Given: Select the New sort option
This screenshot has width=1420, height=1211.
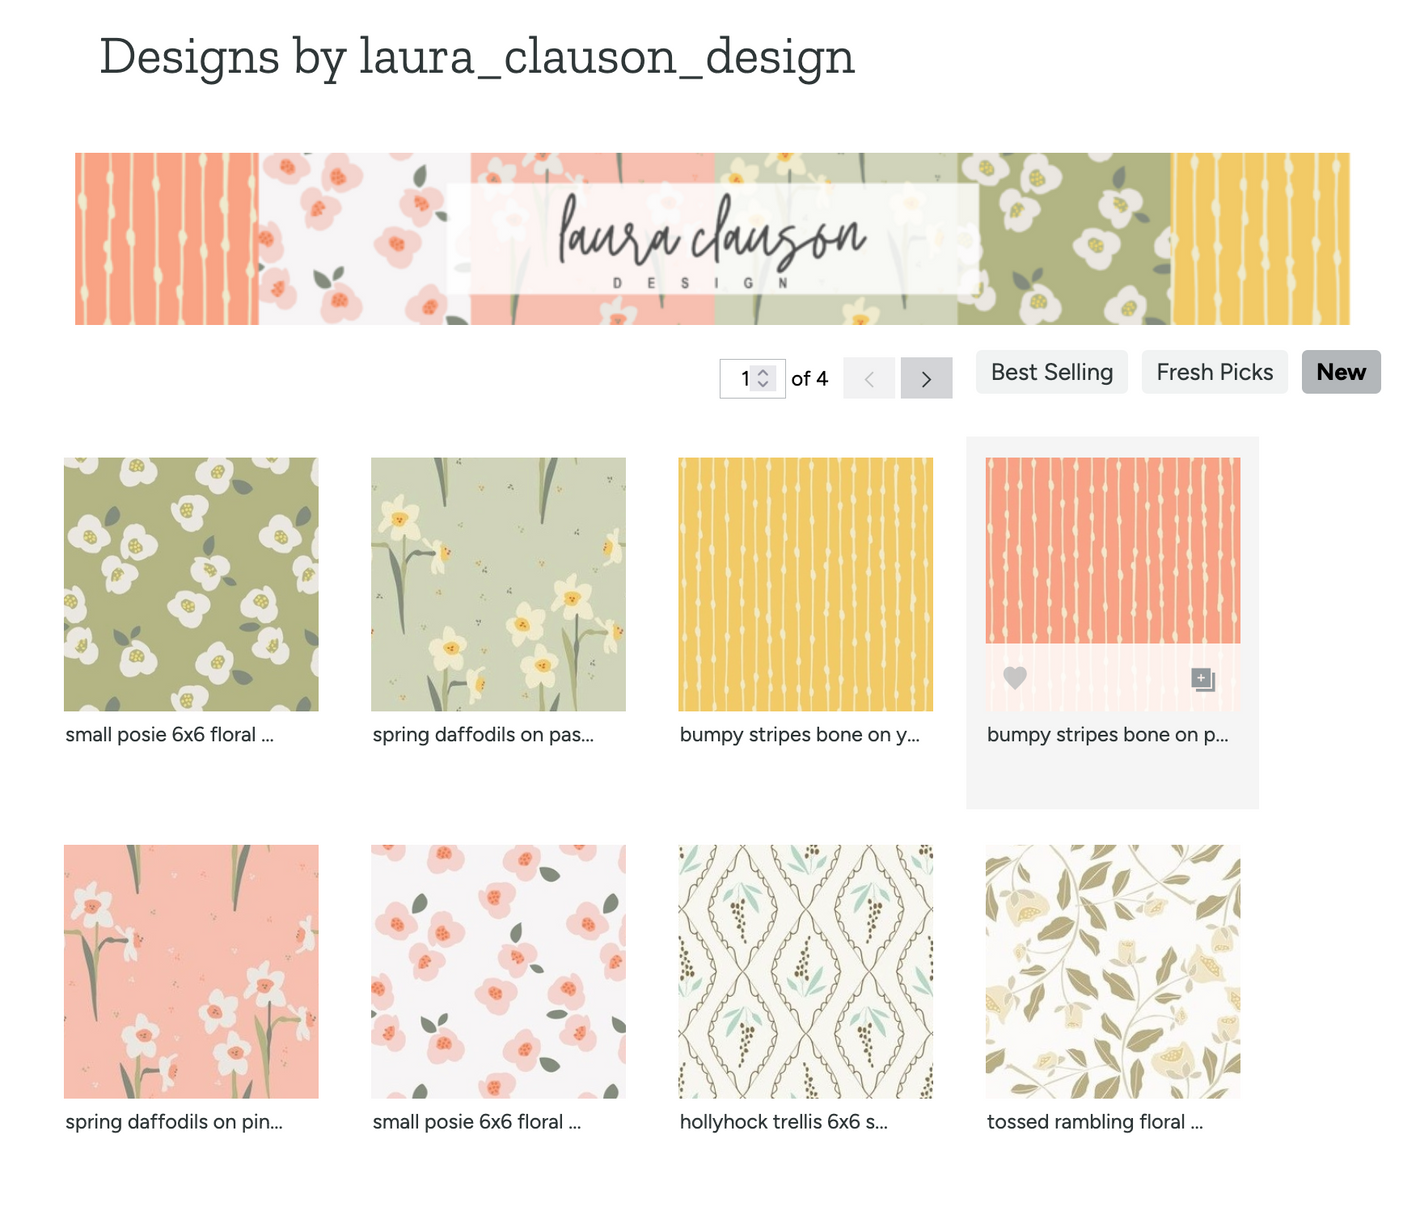Looking at the screenshot, I should click(1341, 372).
